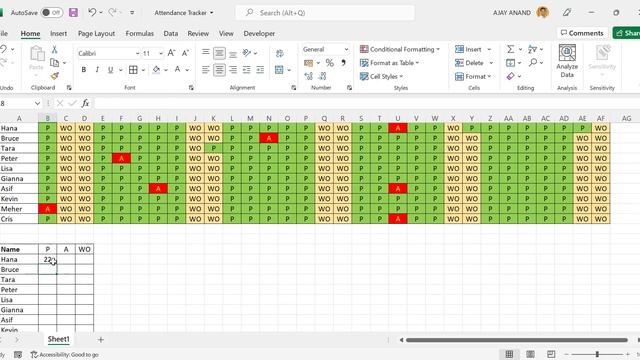Decrease font size with smaller A icon

185,53
